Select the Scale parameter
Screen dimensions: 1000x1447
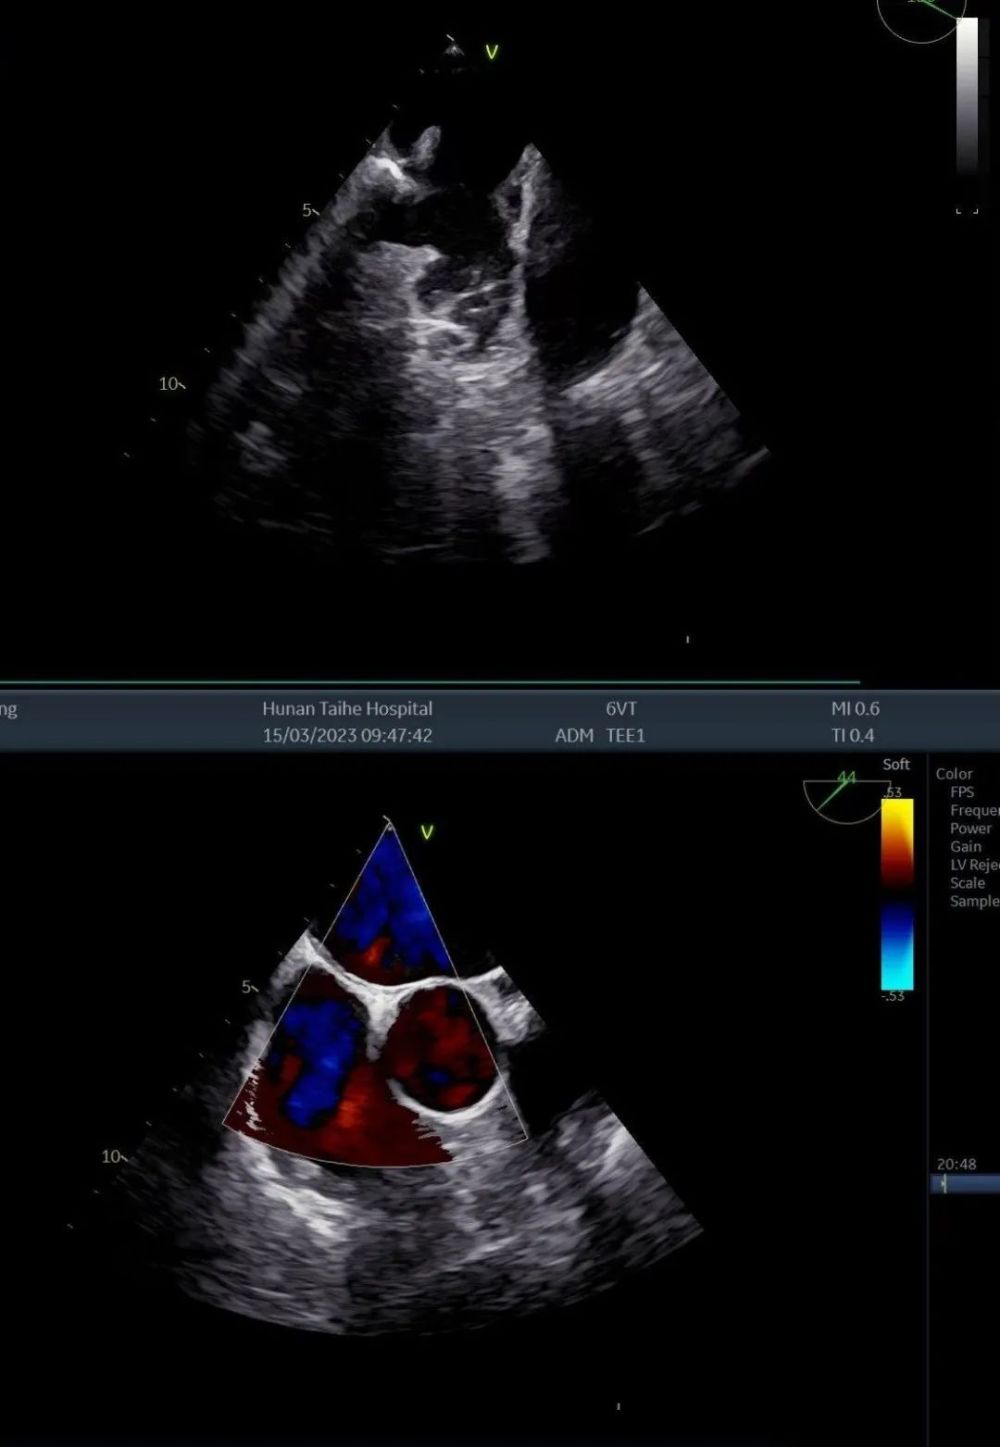[967, 883]
